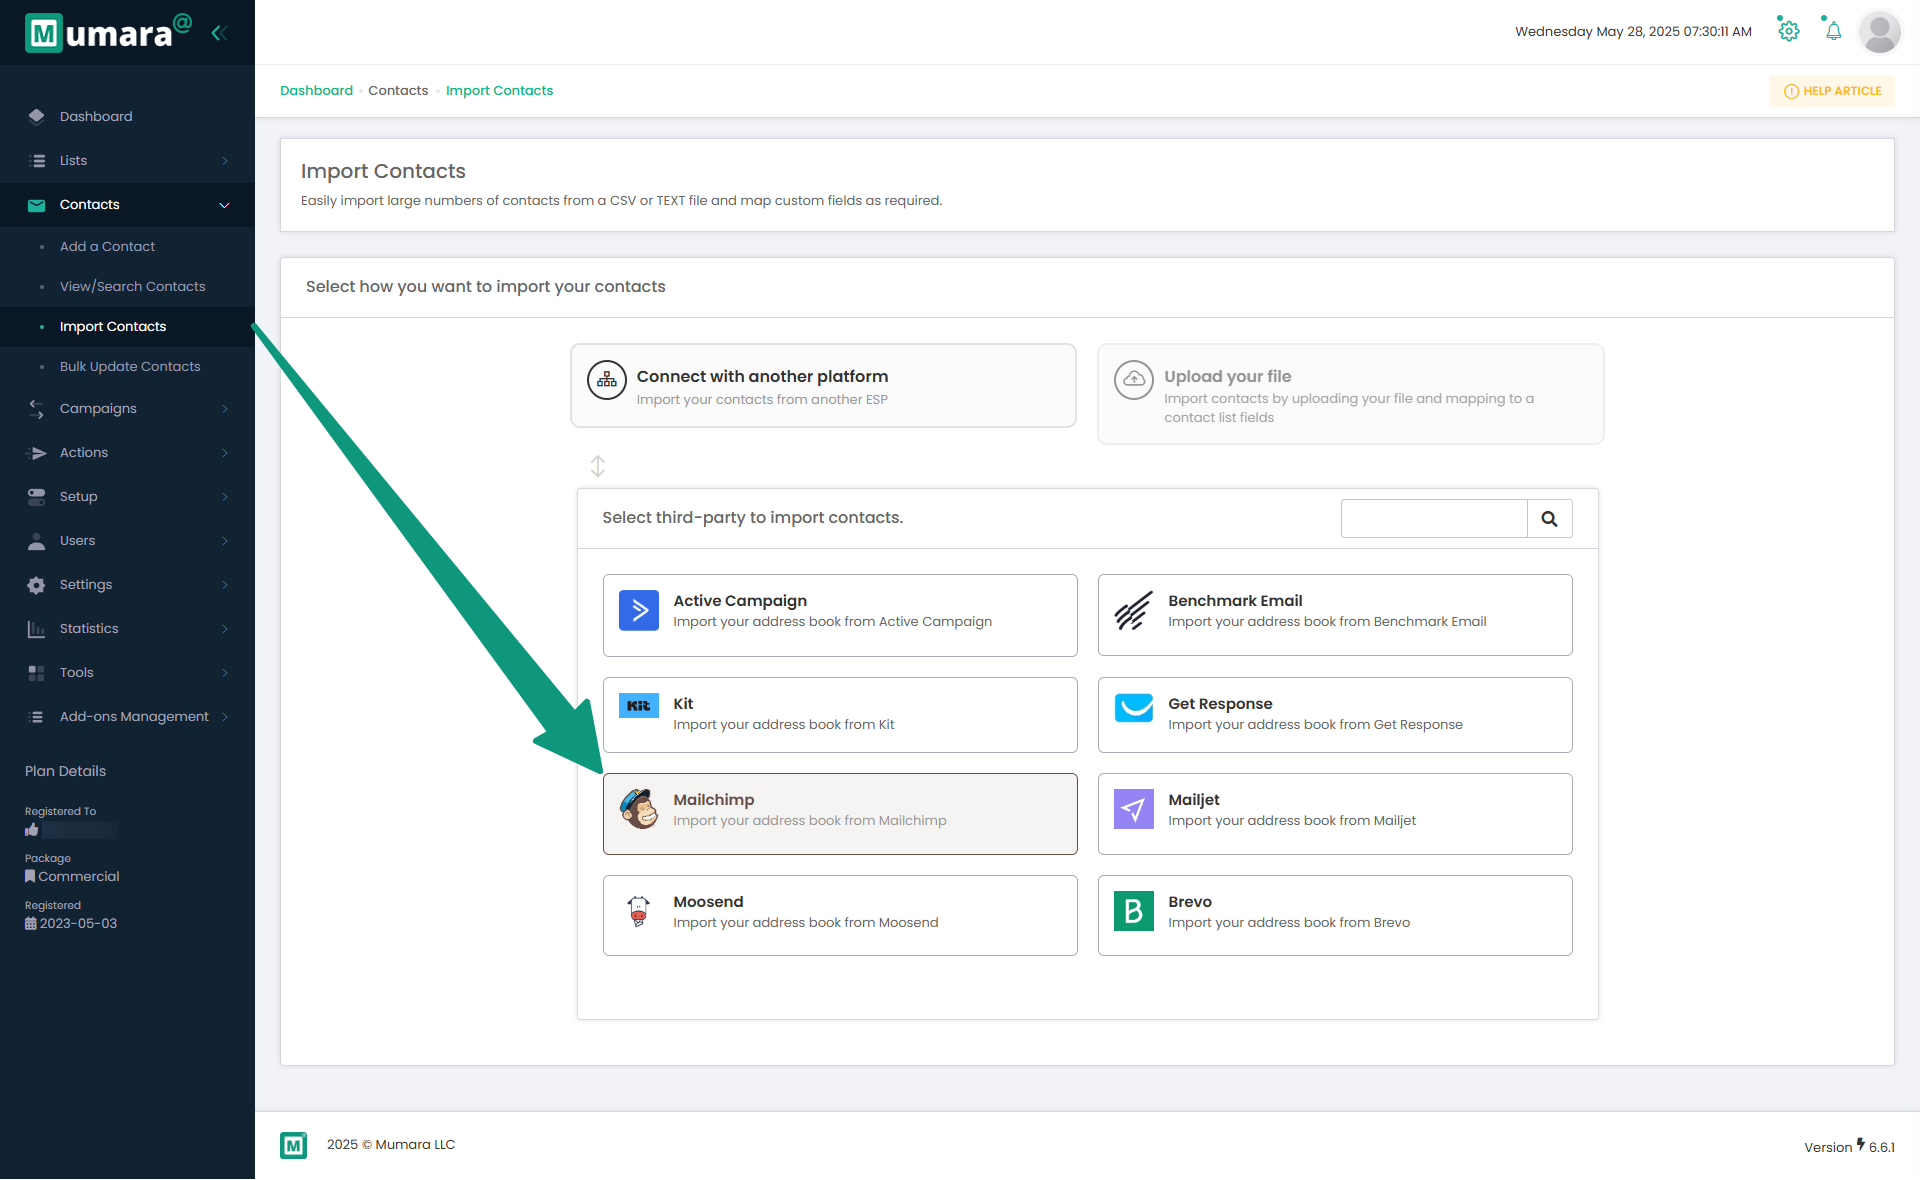This screenshot has width=1920, height=1180.
Task: Click the Actions paper-plane icon
Action: (37, 453)
